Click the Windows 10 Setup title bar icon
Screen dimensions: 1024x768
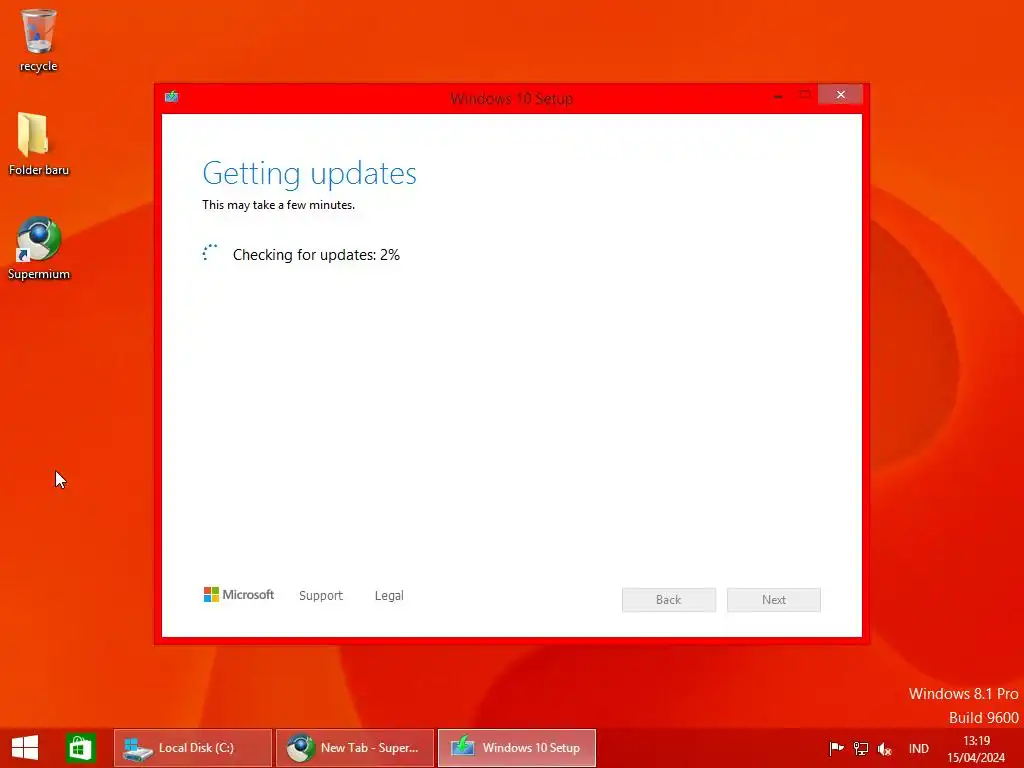point(172,97)
